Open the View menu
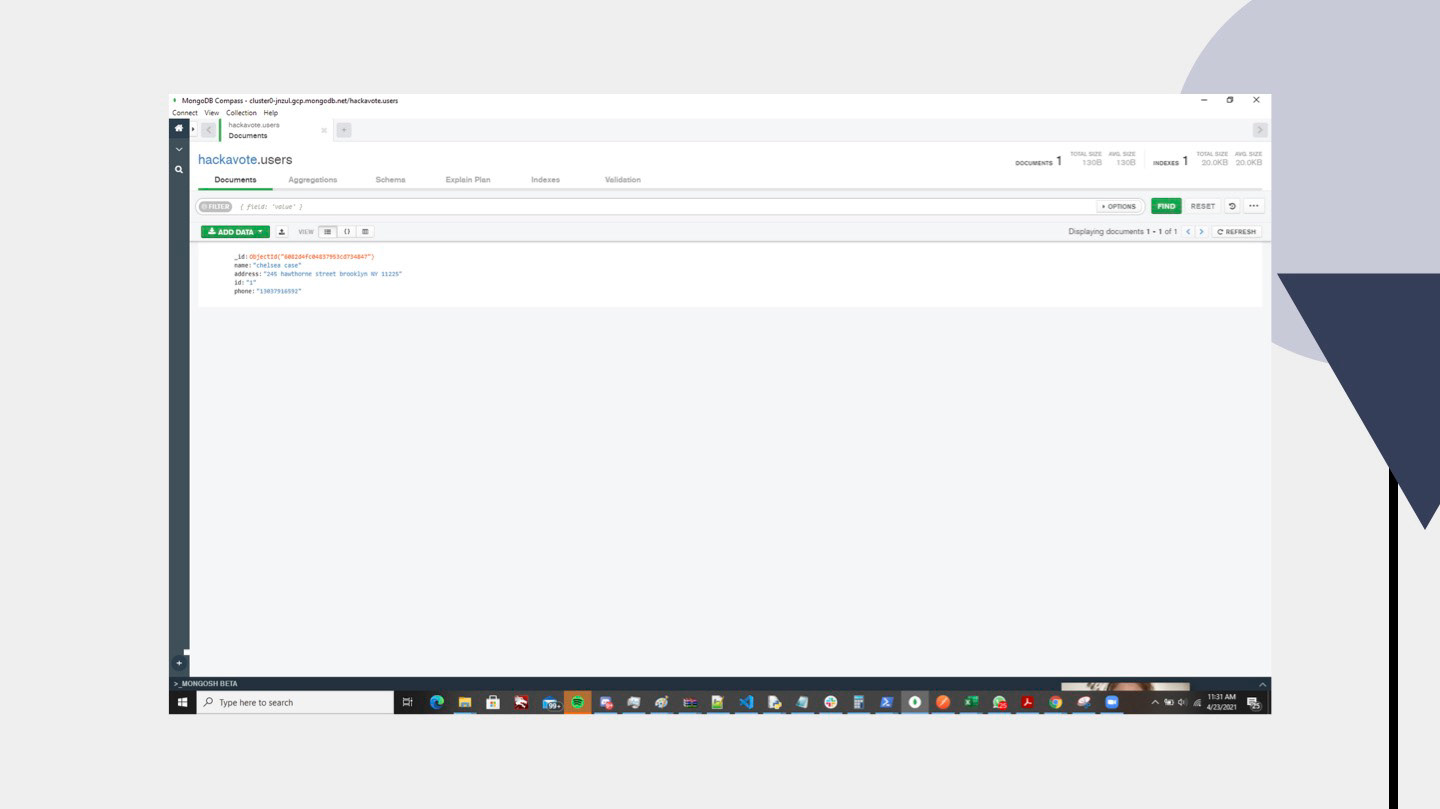The image size is (1440, 809). tap(211, 113)
